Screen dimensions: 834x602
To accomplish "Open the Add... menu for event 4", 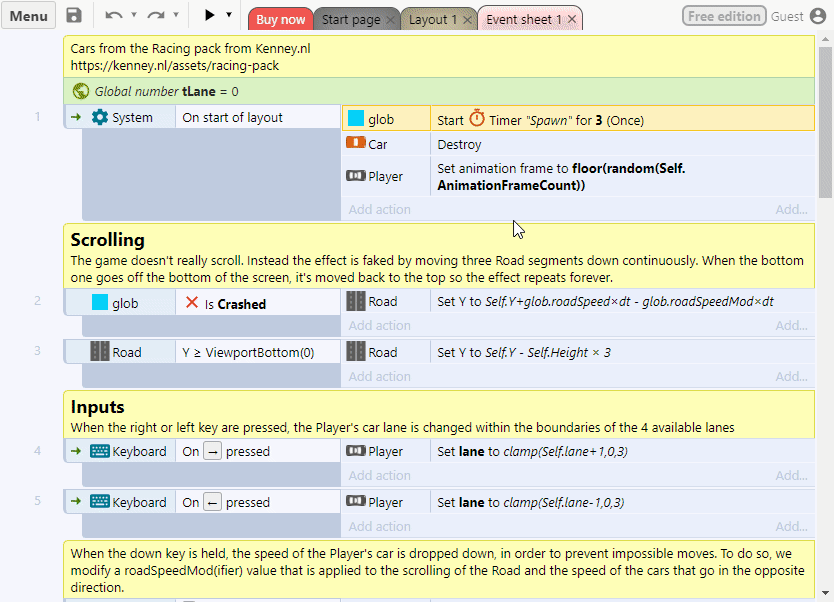I will [x=791, y=475].
